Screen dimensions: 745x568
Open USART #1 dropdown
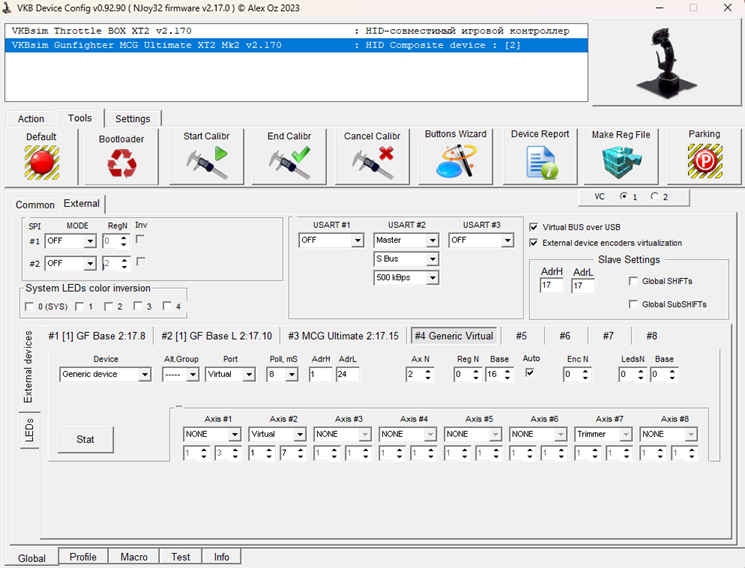click(x=358, y=241)
